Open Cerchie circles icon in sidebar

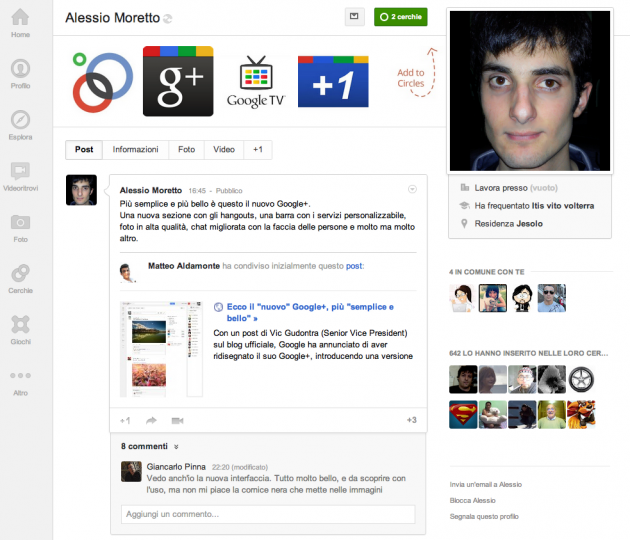click(x=20, y=279)
